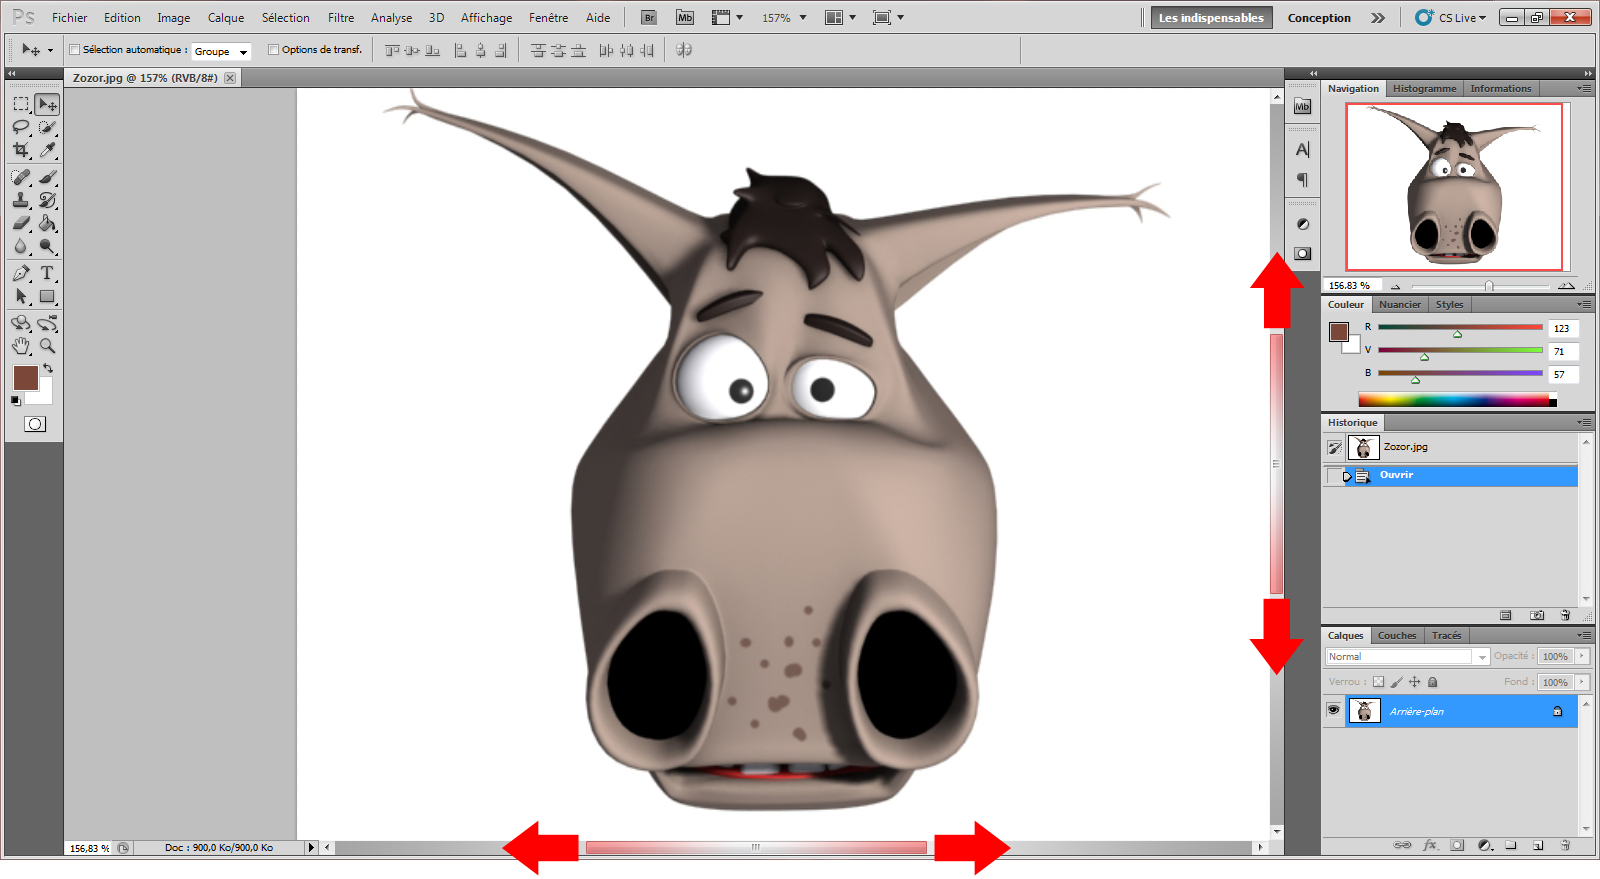
Task: Select the Zoom magnifier tool
Action: [x=47, y=346]
